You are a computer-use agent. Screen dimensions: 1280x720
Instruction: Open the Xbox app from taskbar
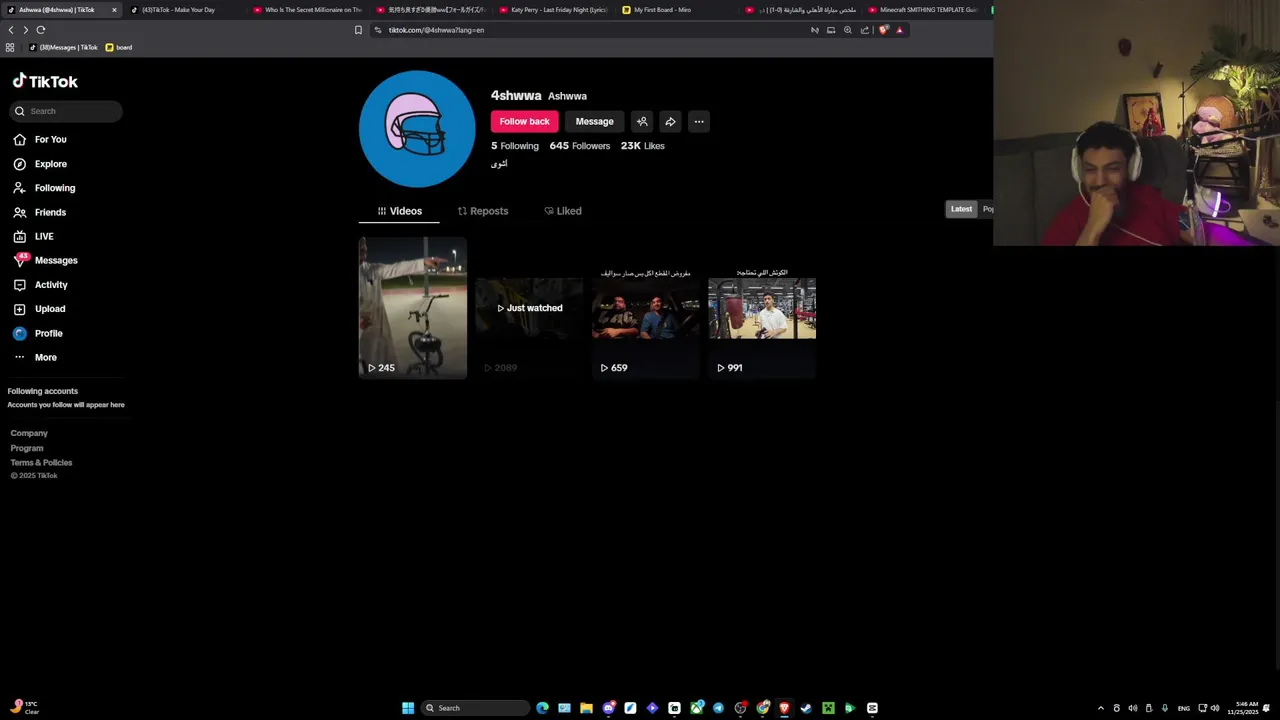(x=697, y=708)
